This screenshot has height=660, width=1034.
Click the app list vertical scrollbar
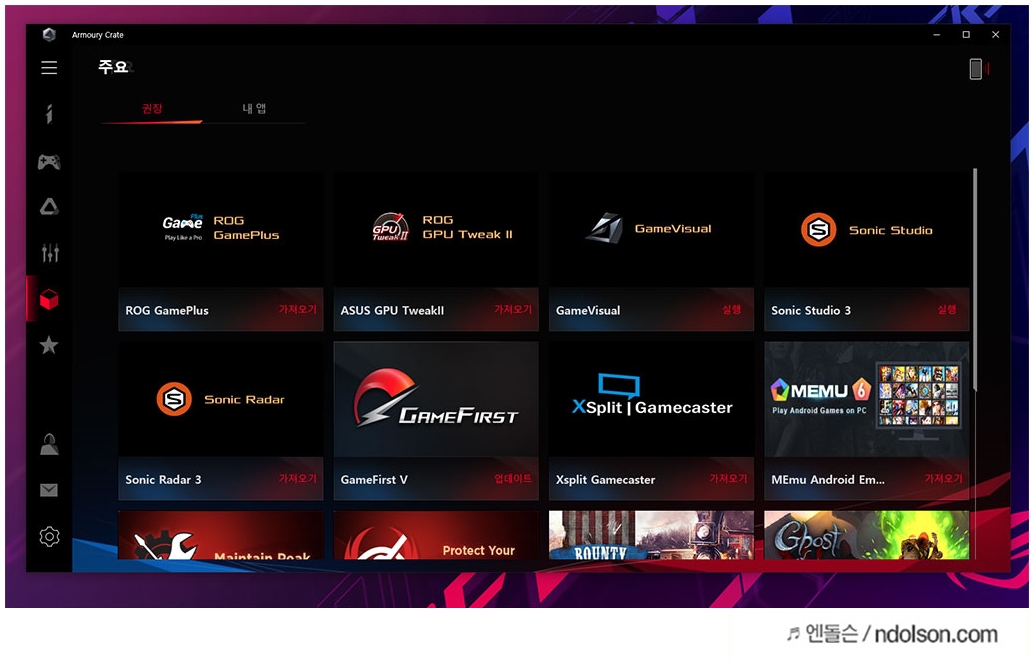[x=975, y=280]
